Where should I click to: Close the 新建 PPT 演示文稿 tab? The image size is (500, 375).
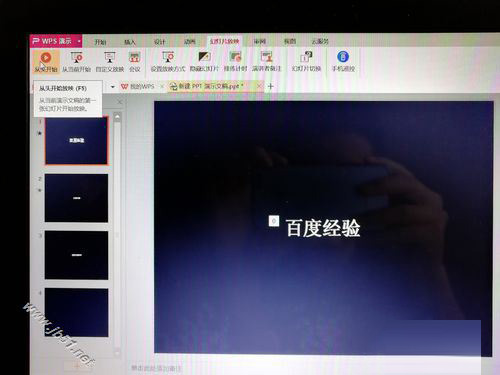pyautogui.click(x=259, y=86)
